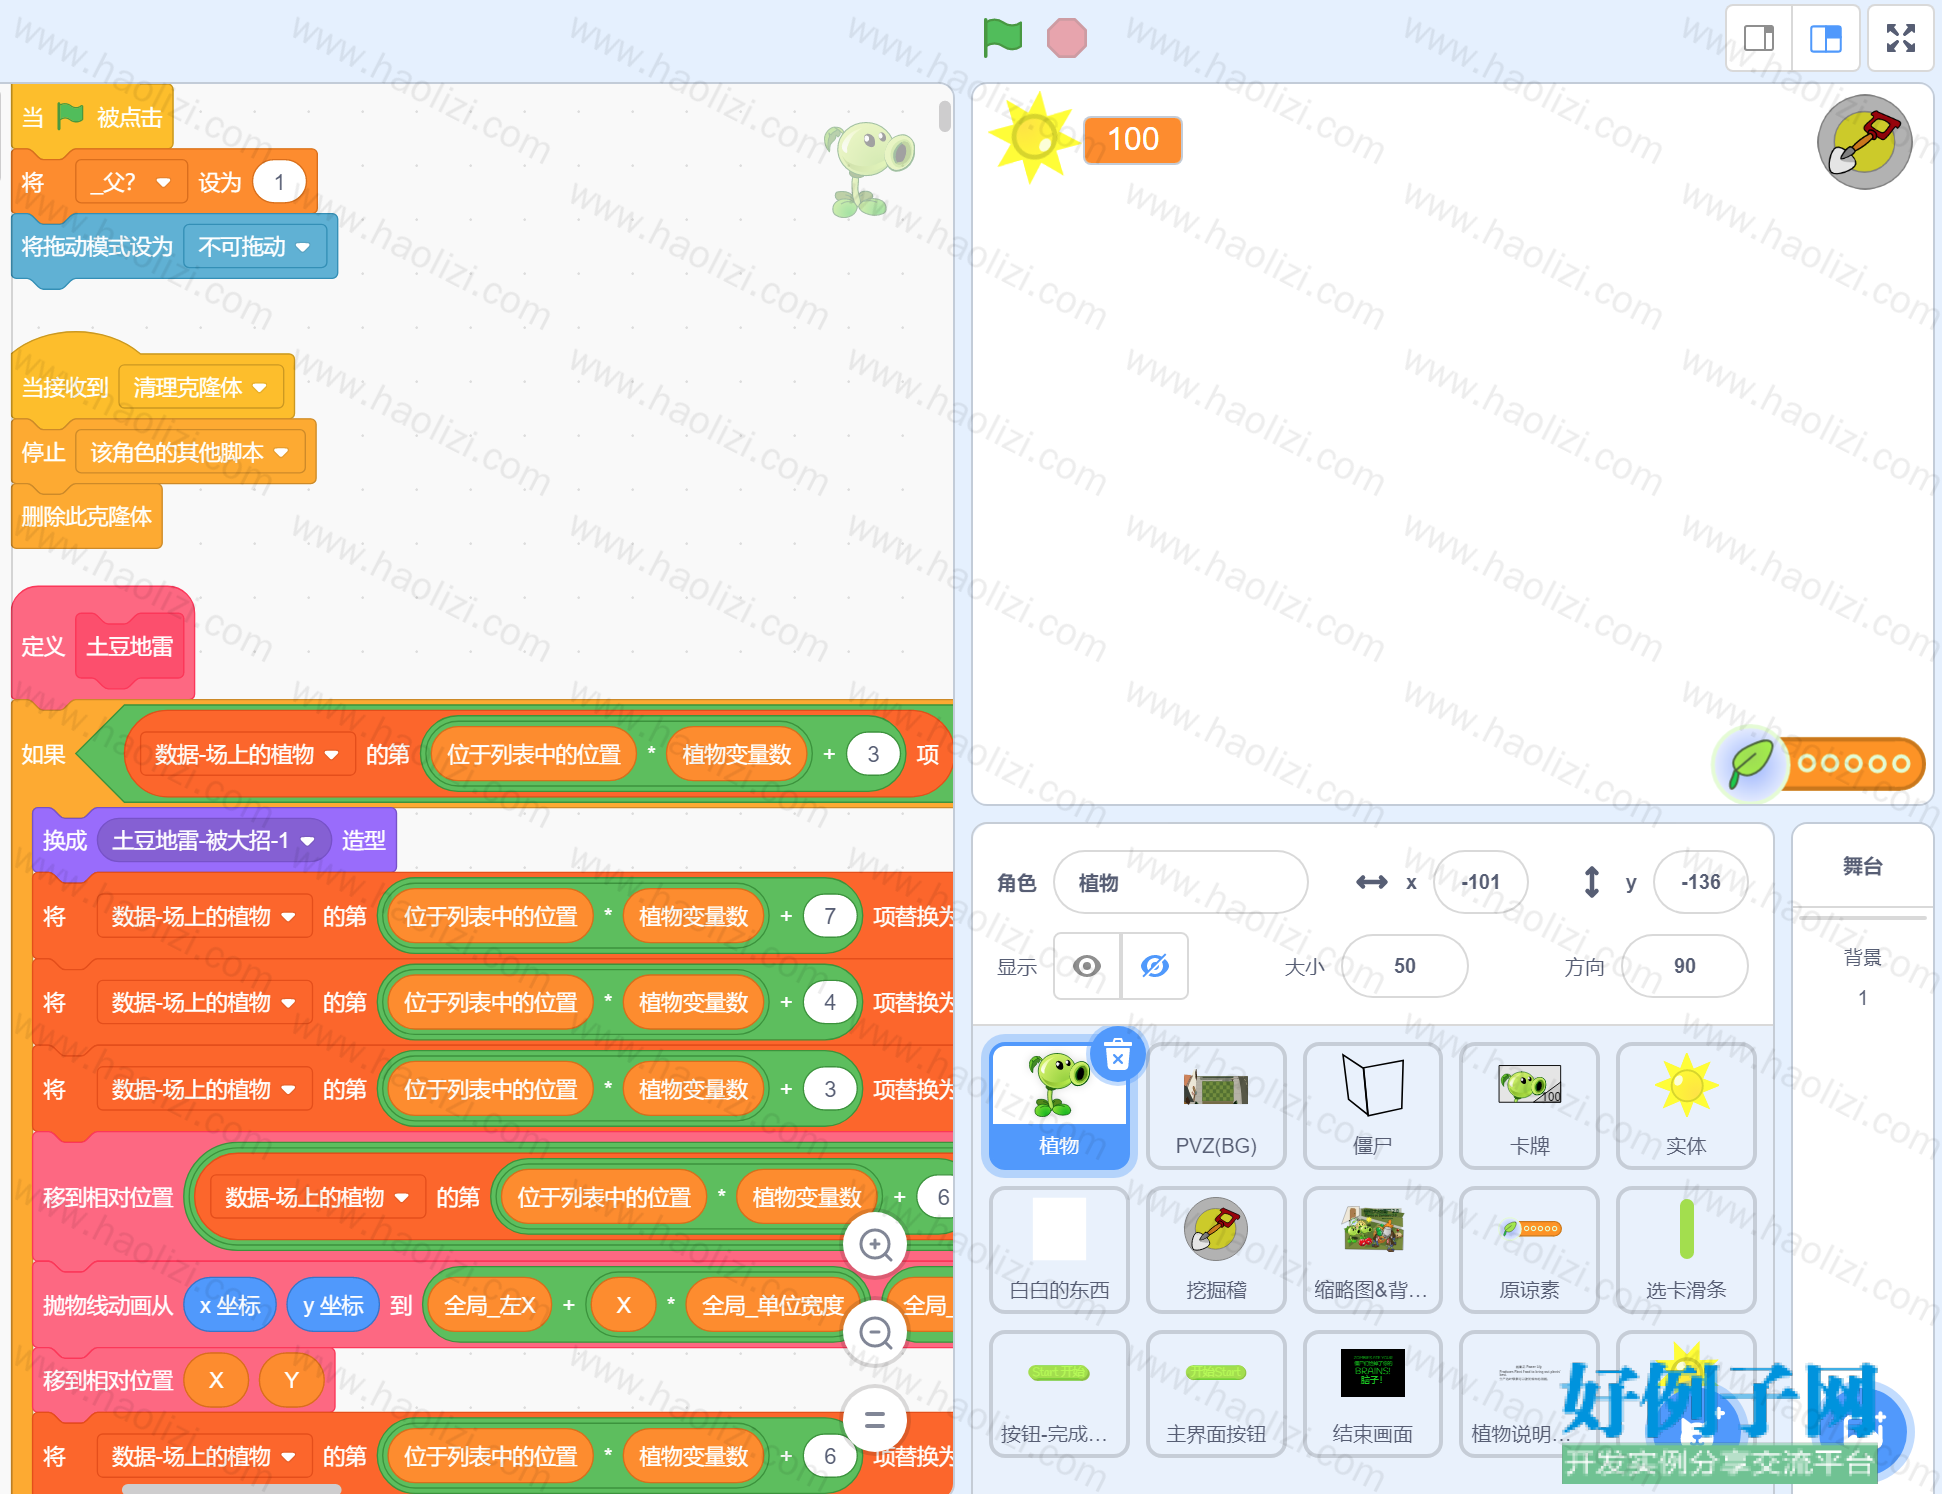Click the green flag to start the project
Image resolution: width=1942 pixels, height=1494 pixels.
[1002, 38]
